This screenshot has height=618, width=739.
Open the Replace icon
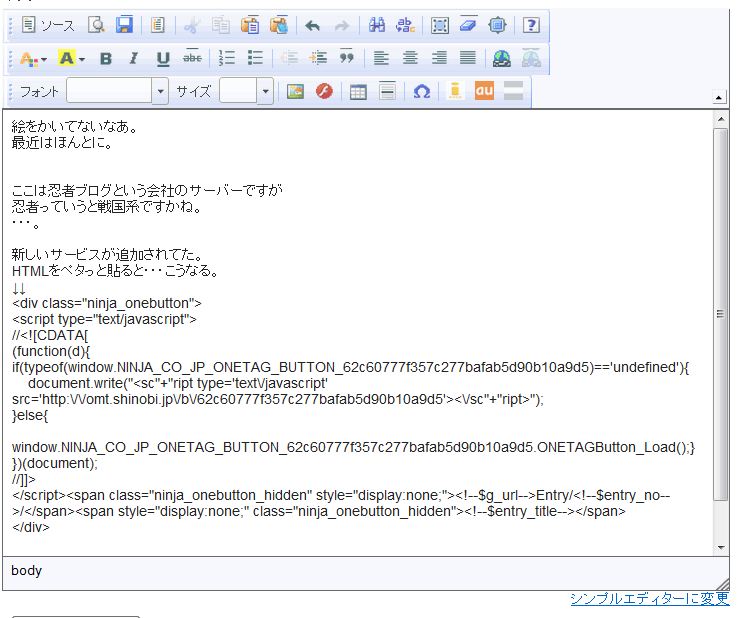point(405,25)
